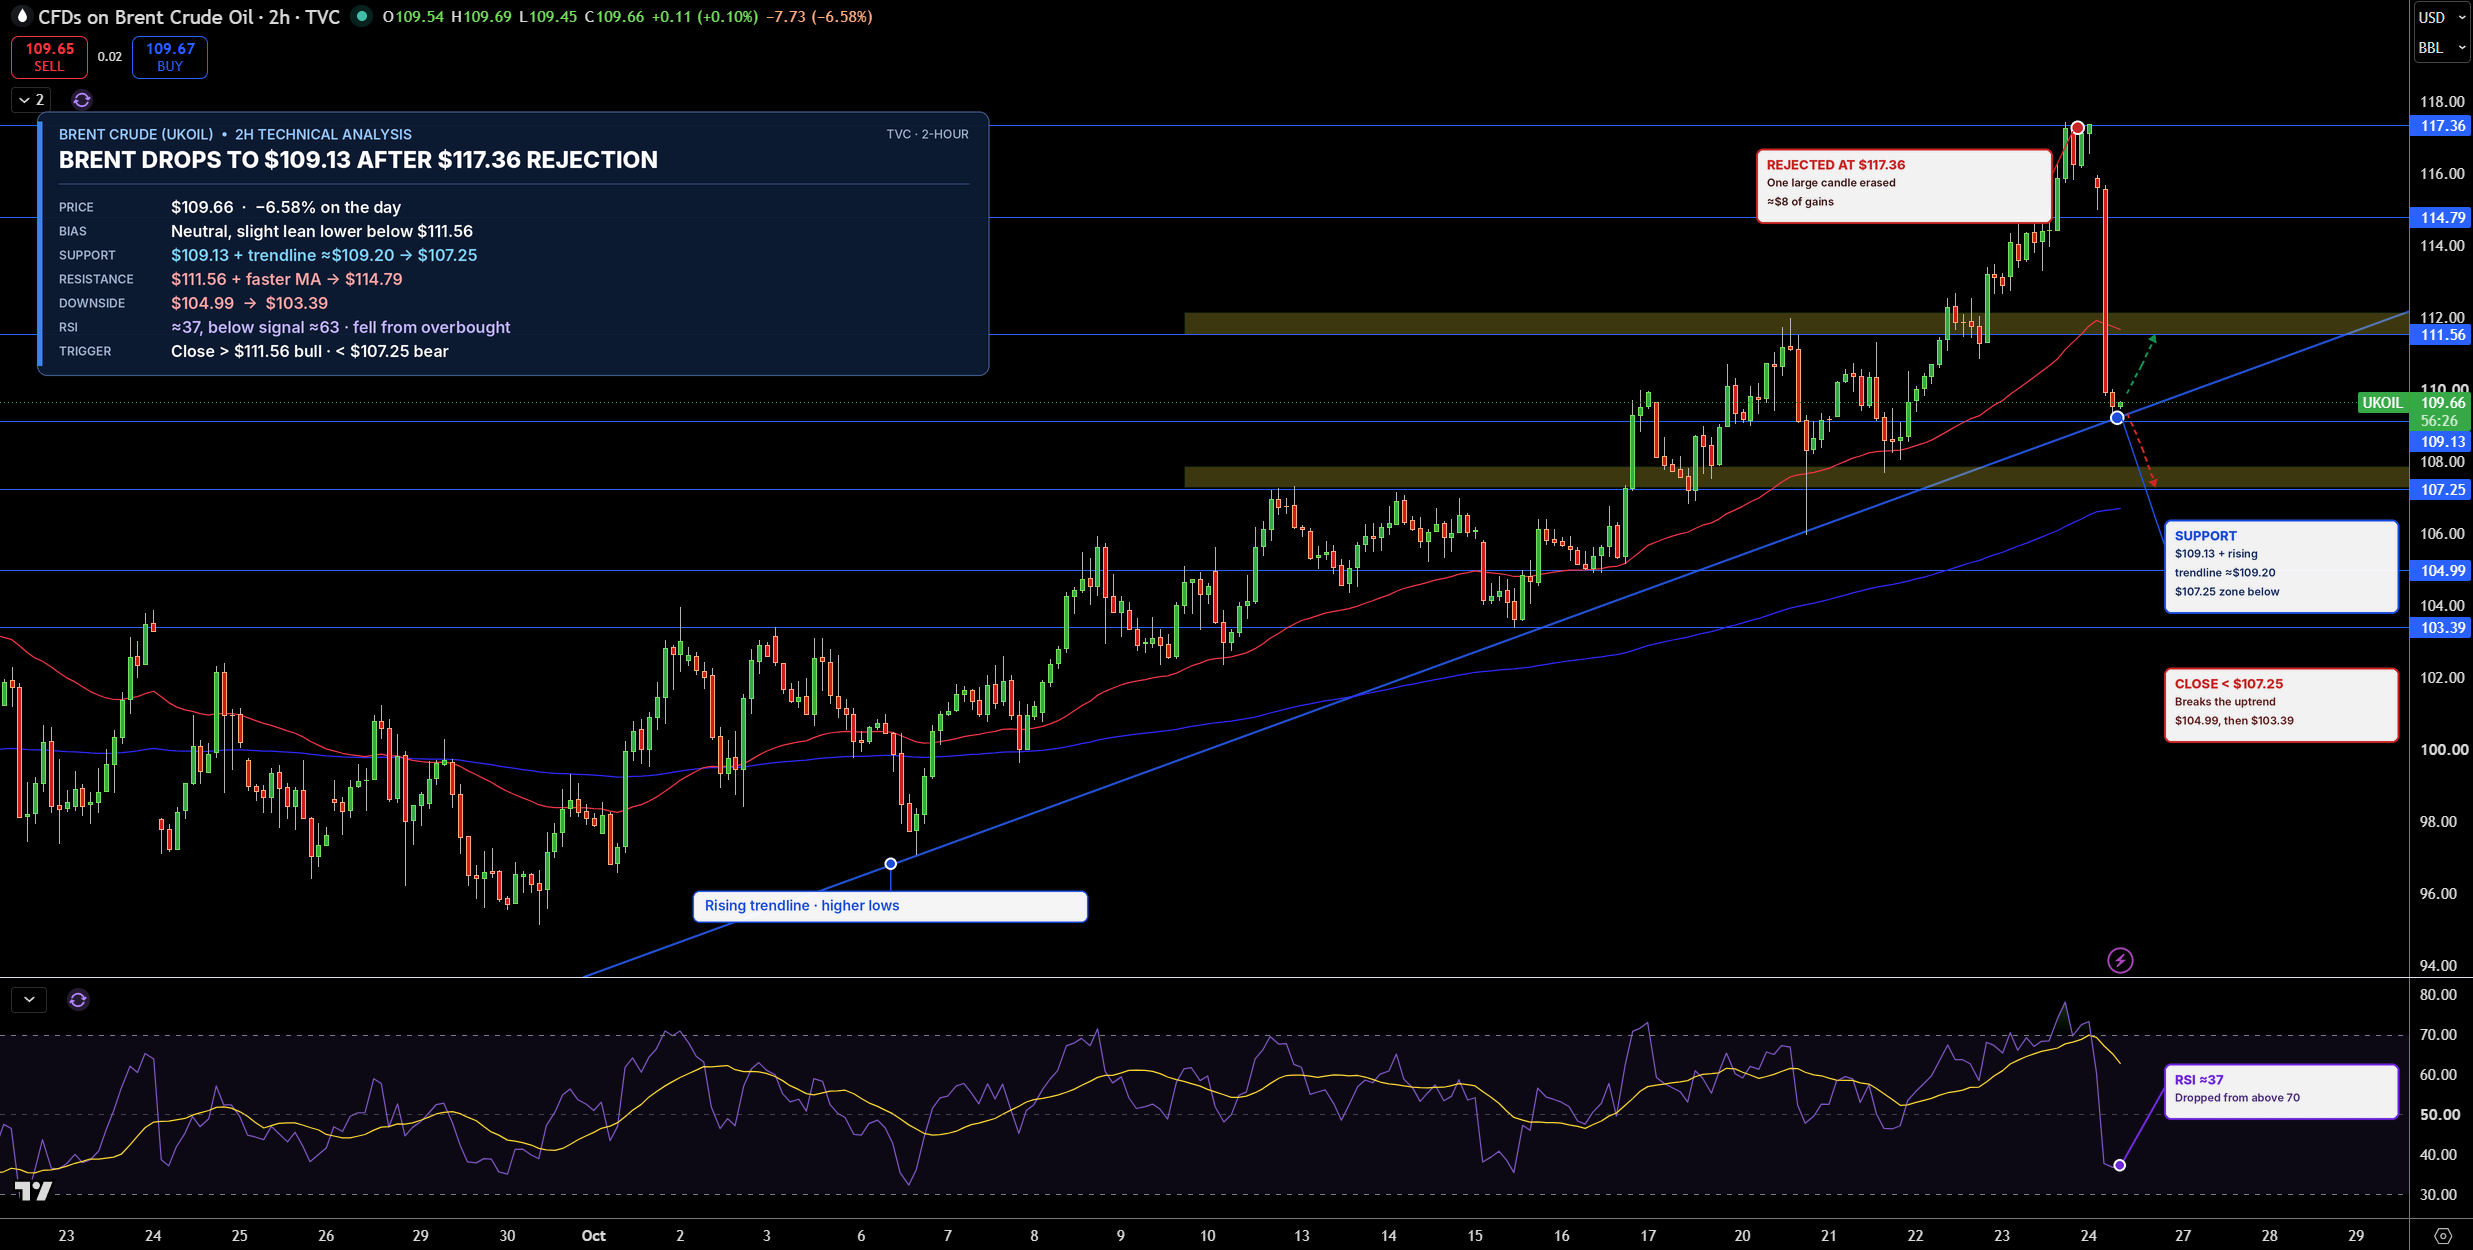Screen dimensions: 2473x1250
Task: Click the Brent Crude Oil symbol title
Action: [x=189, y=17]
